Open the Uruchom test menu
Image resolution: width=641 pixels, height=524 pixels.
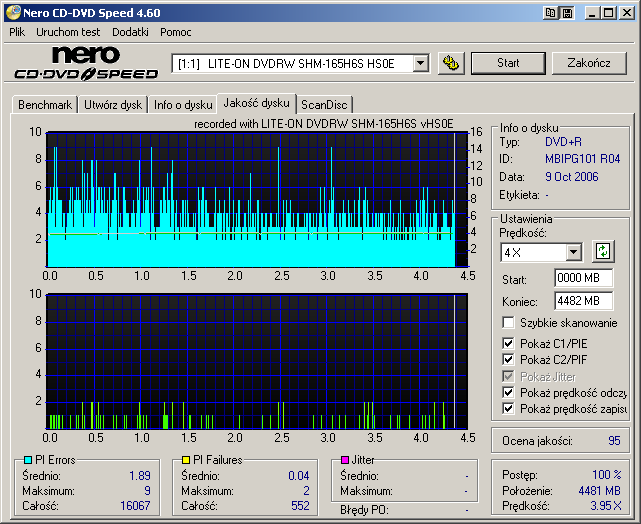coord(68,32)
